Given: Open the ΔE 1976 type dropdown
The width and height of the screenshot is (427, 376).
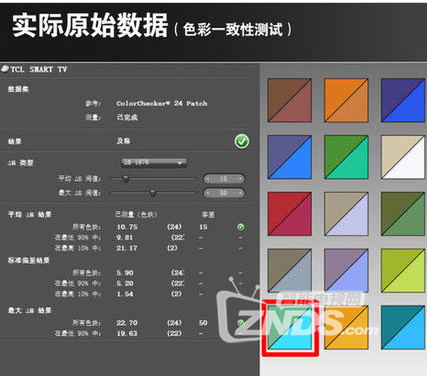Looking at the screenshot, I should click(x=153, y=163).
